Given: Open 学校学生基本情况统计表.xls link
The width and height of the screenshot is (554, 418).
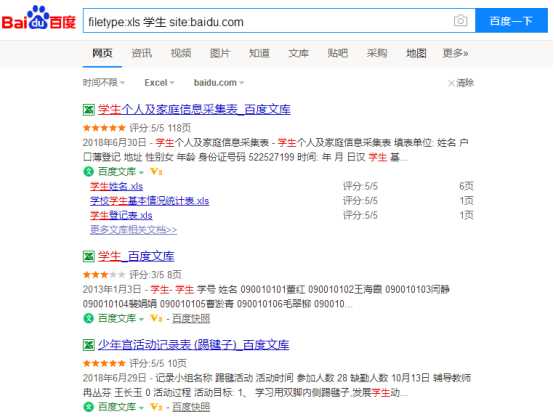Looking at the screenshot, I should pyautogui.click(x=149, y=201).
